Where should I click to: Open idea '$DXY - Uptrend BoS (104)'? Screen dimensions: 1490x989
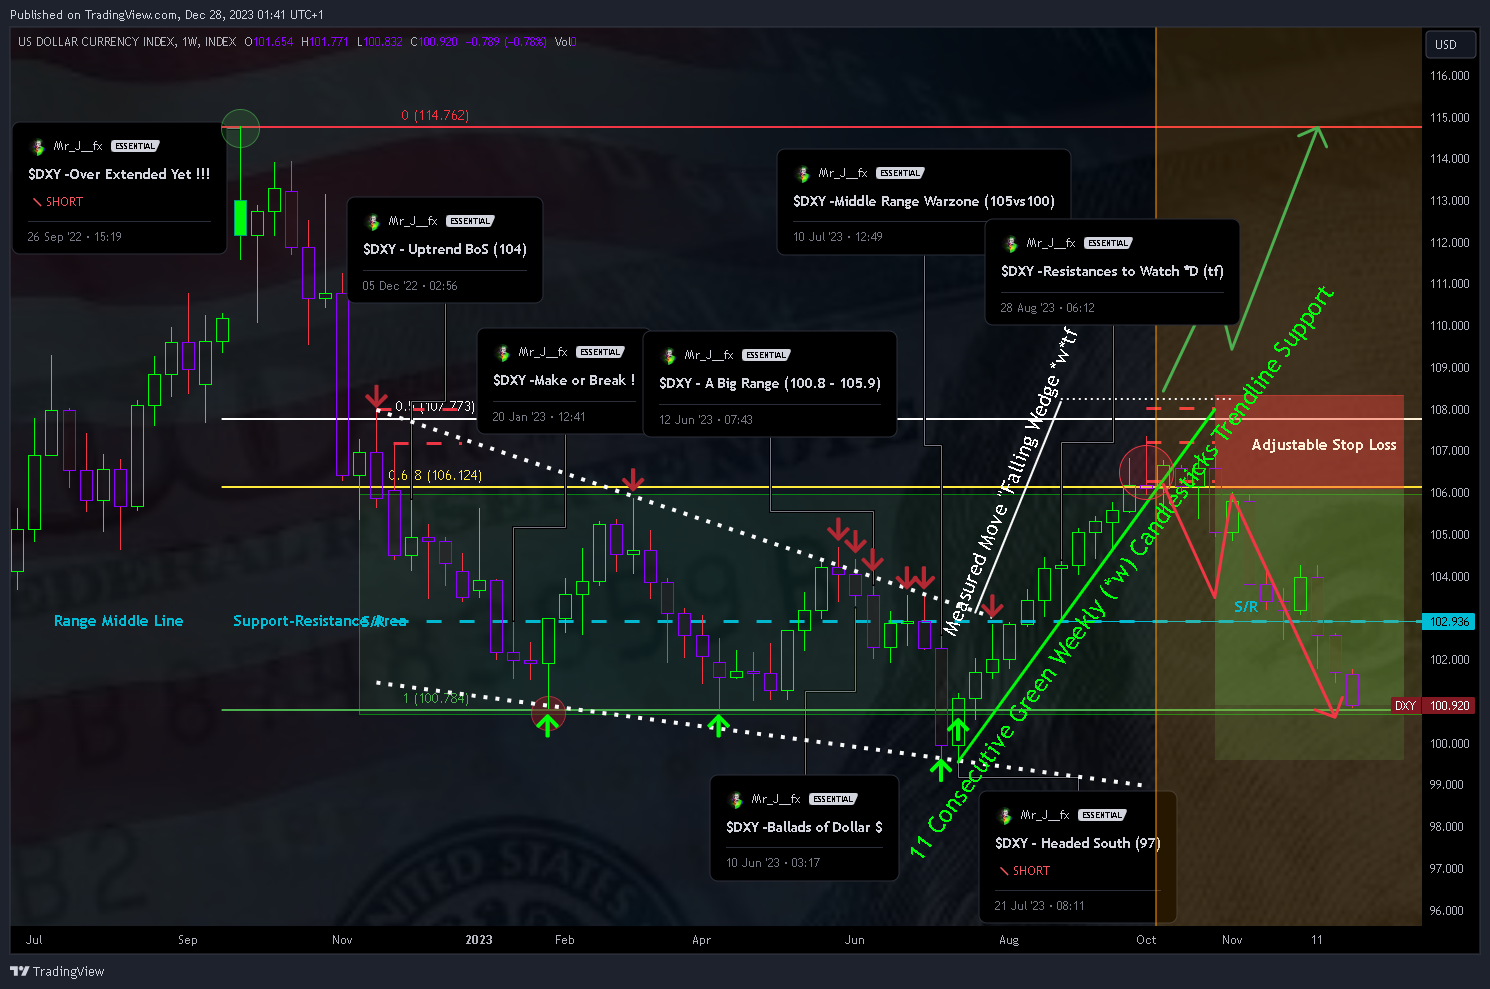[445, 249]
